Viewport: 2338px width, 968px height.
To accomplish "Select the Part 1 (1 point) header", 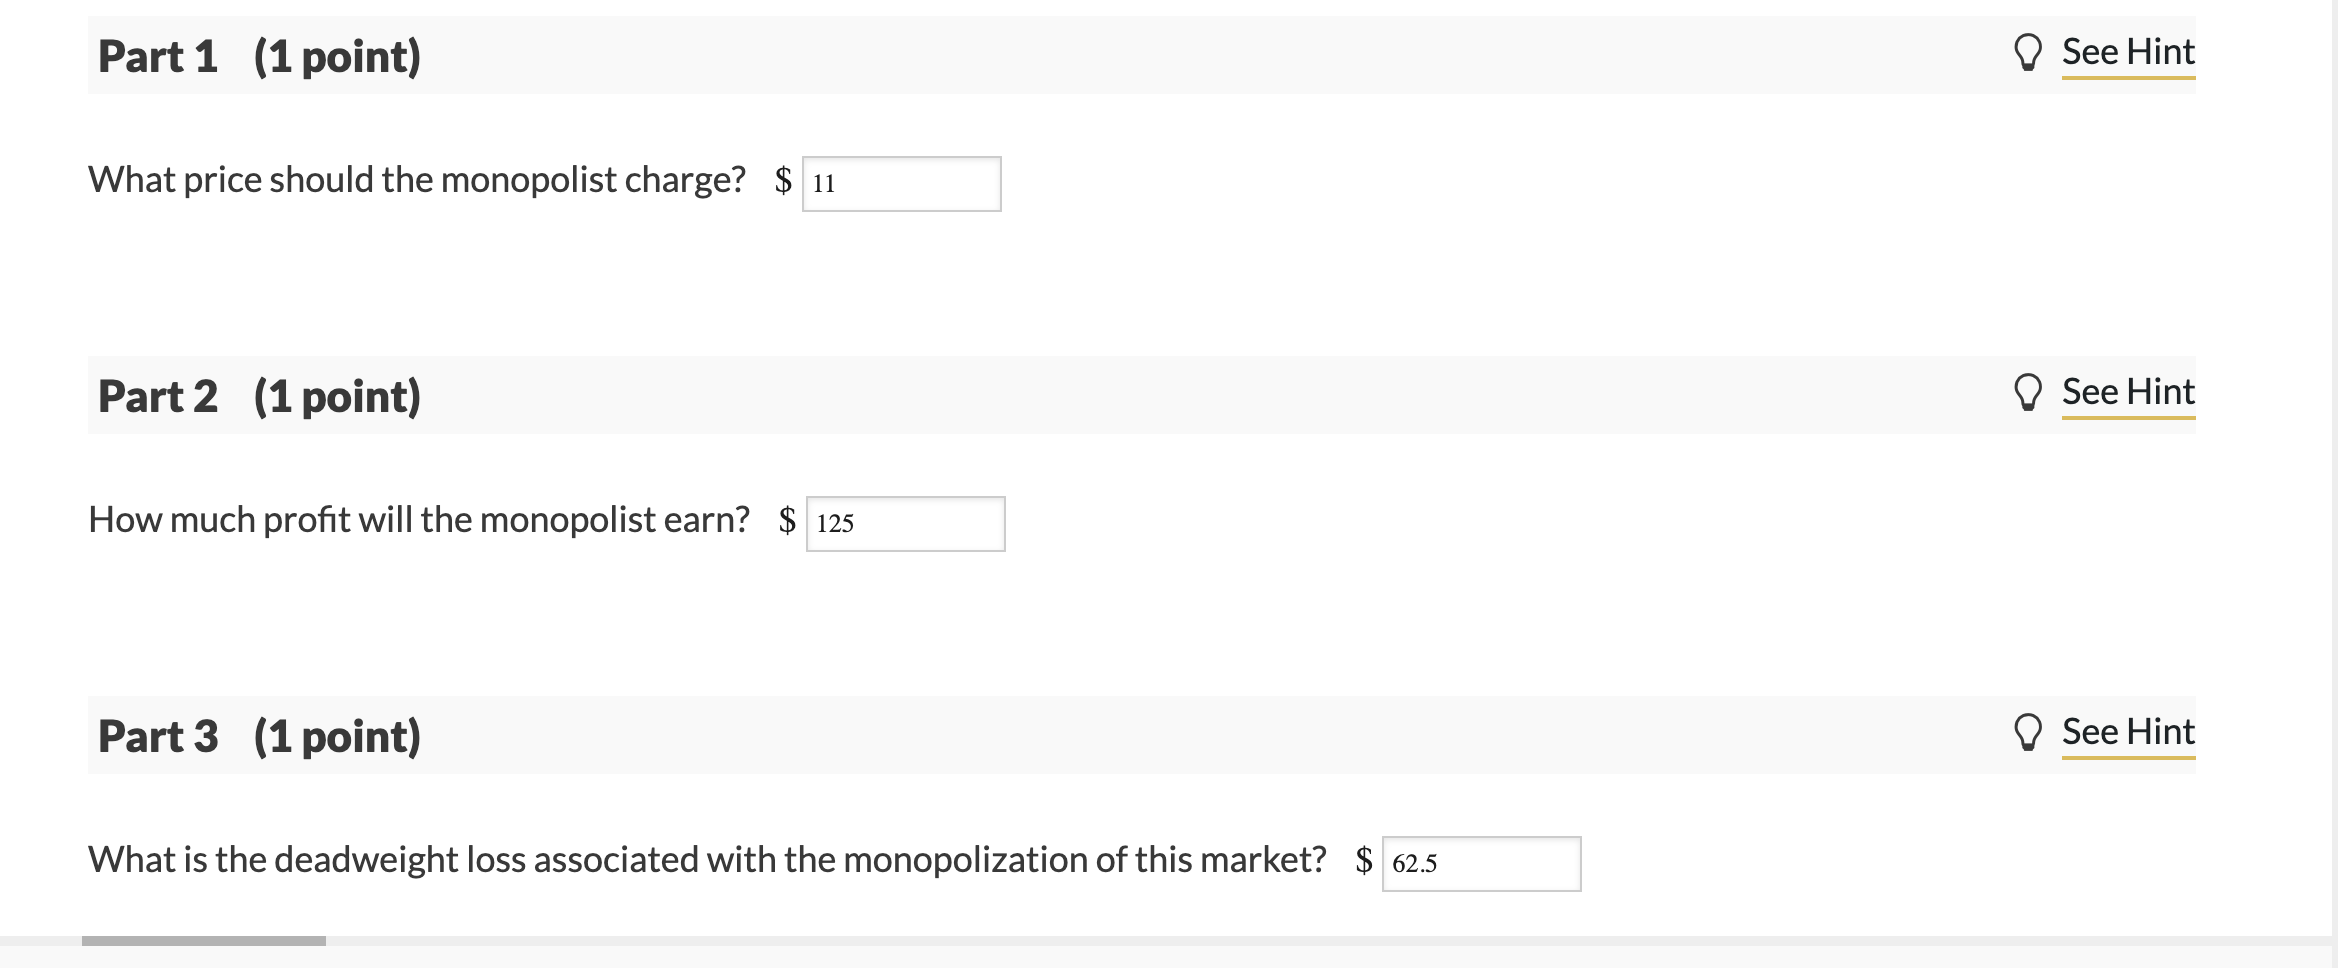I will pos(259,56).
